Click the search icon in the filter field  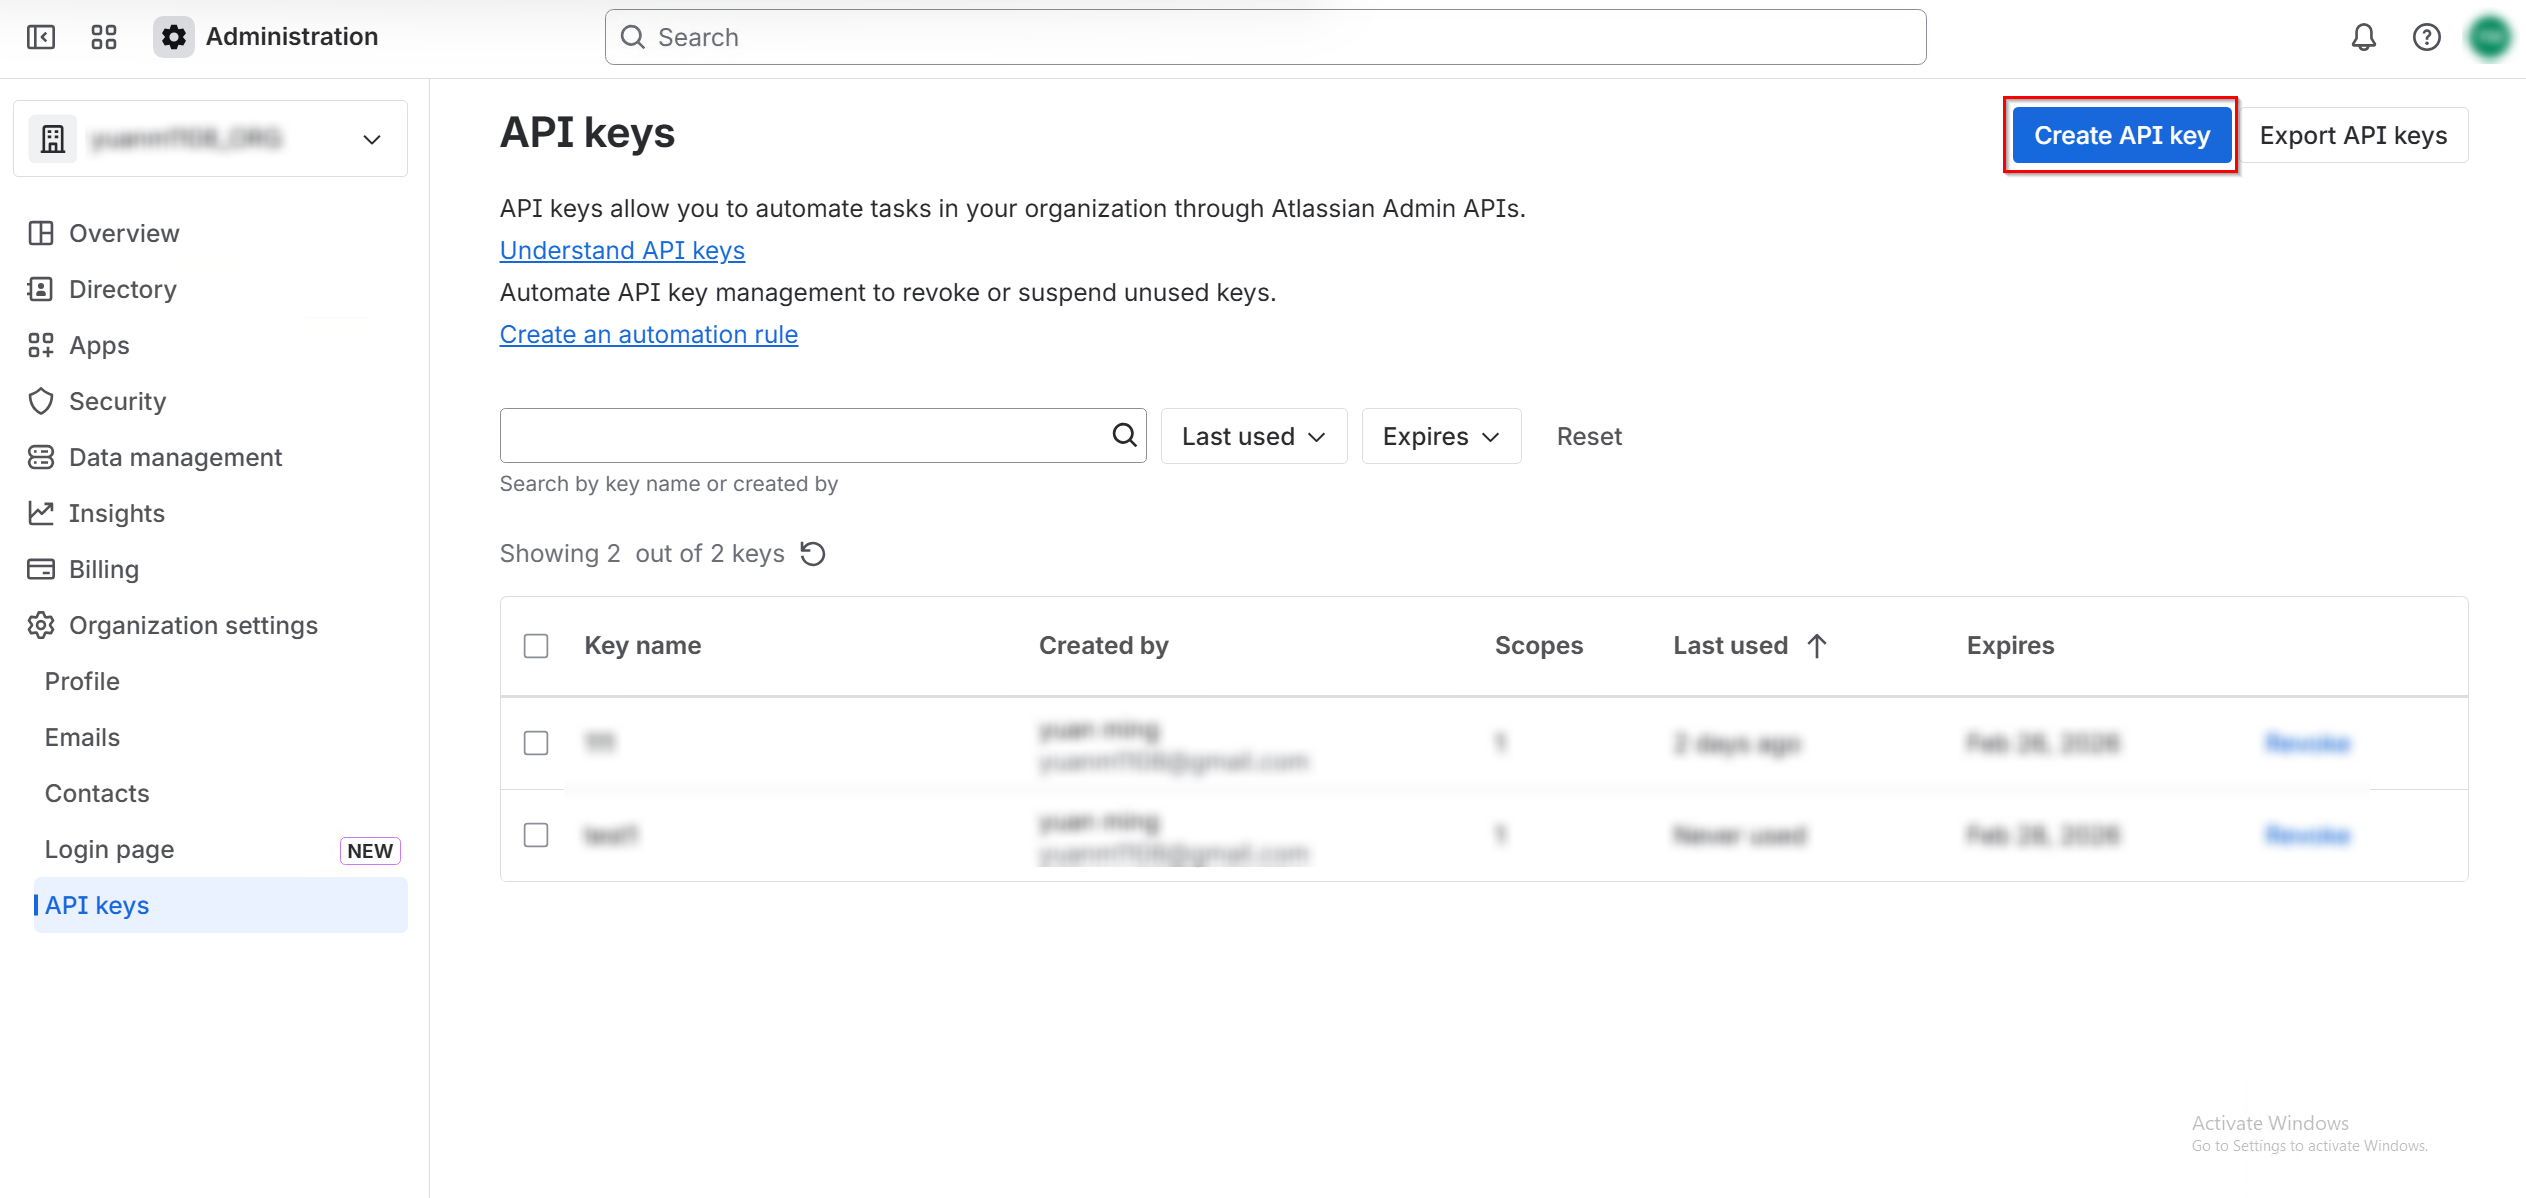point(1123,436)
